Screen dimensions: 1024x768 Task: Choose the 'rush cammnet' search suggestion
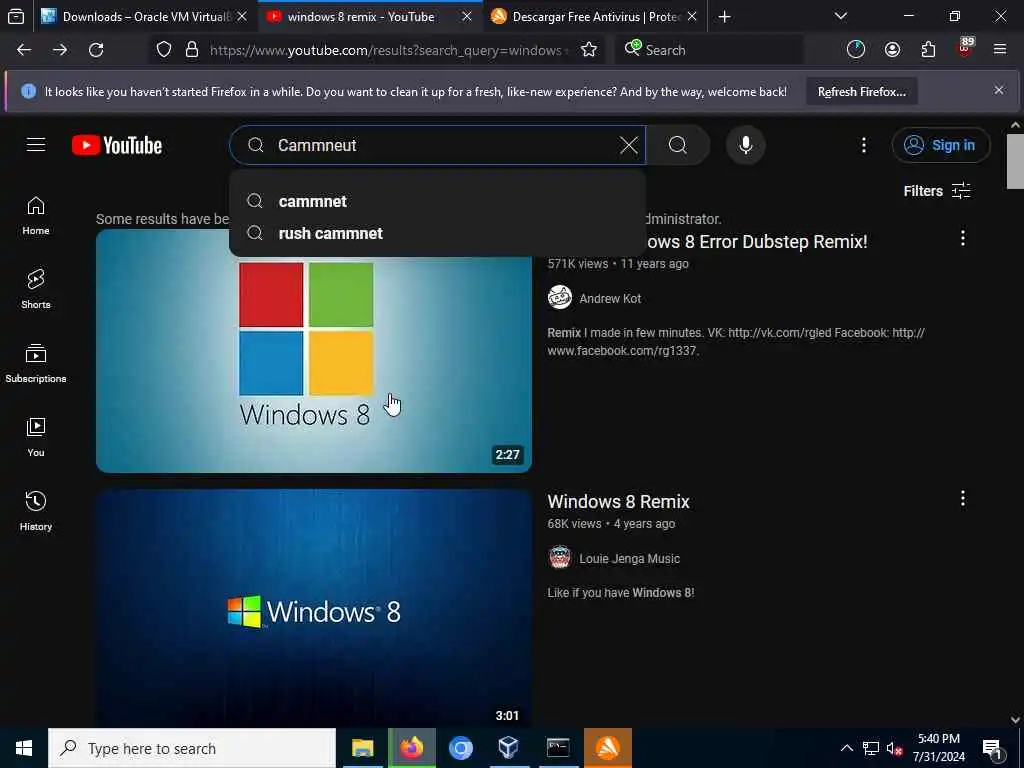pos(438,233)
